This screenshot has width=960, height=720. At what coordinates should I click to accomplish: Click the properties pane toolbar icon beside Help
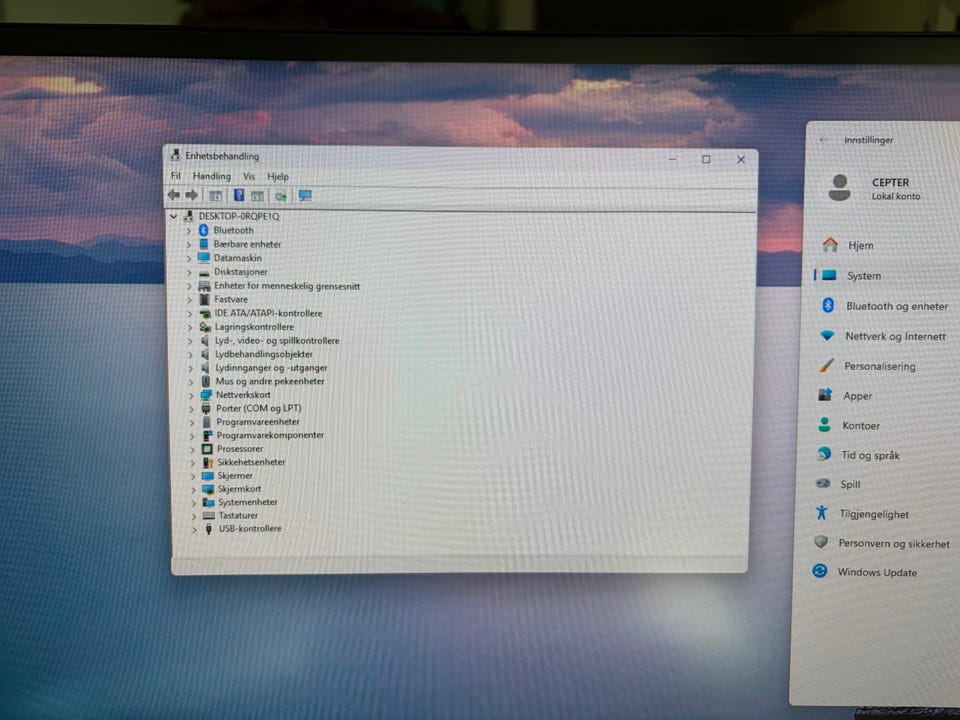tap(257, 195)
